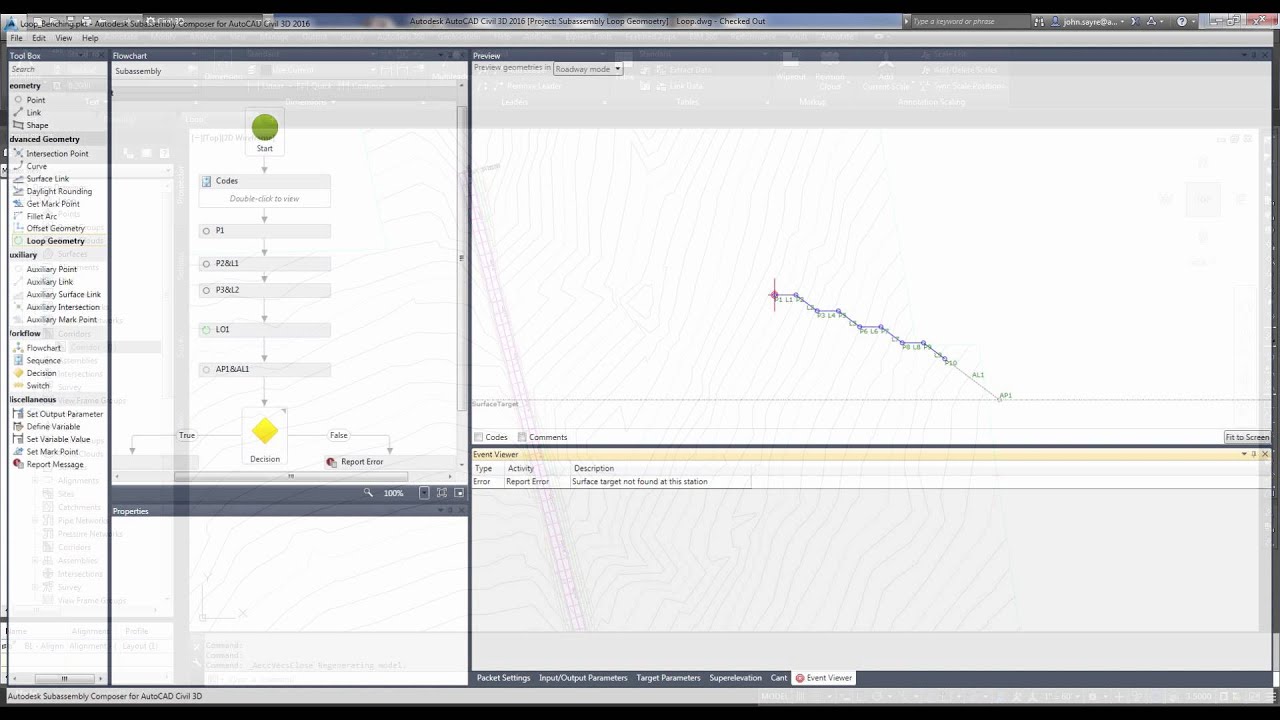1280x720 pixels.
Task: Select the Start node in flowchart
Action: coord(265,133)
